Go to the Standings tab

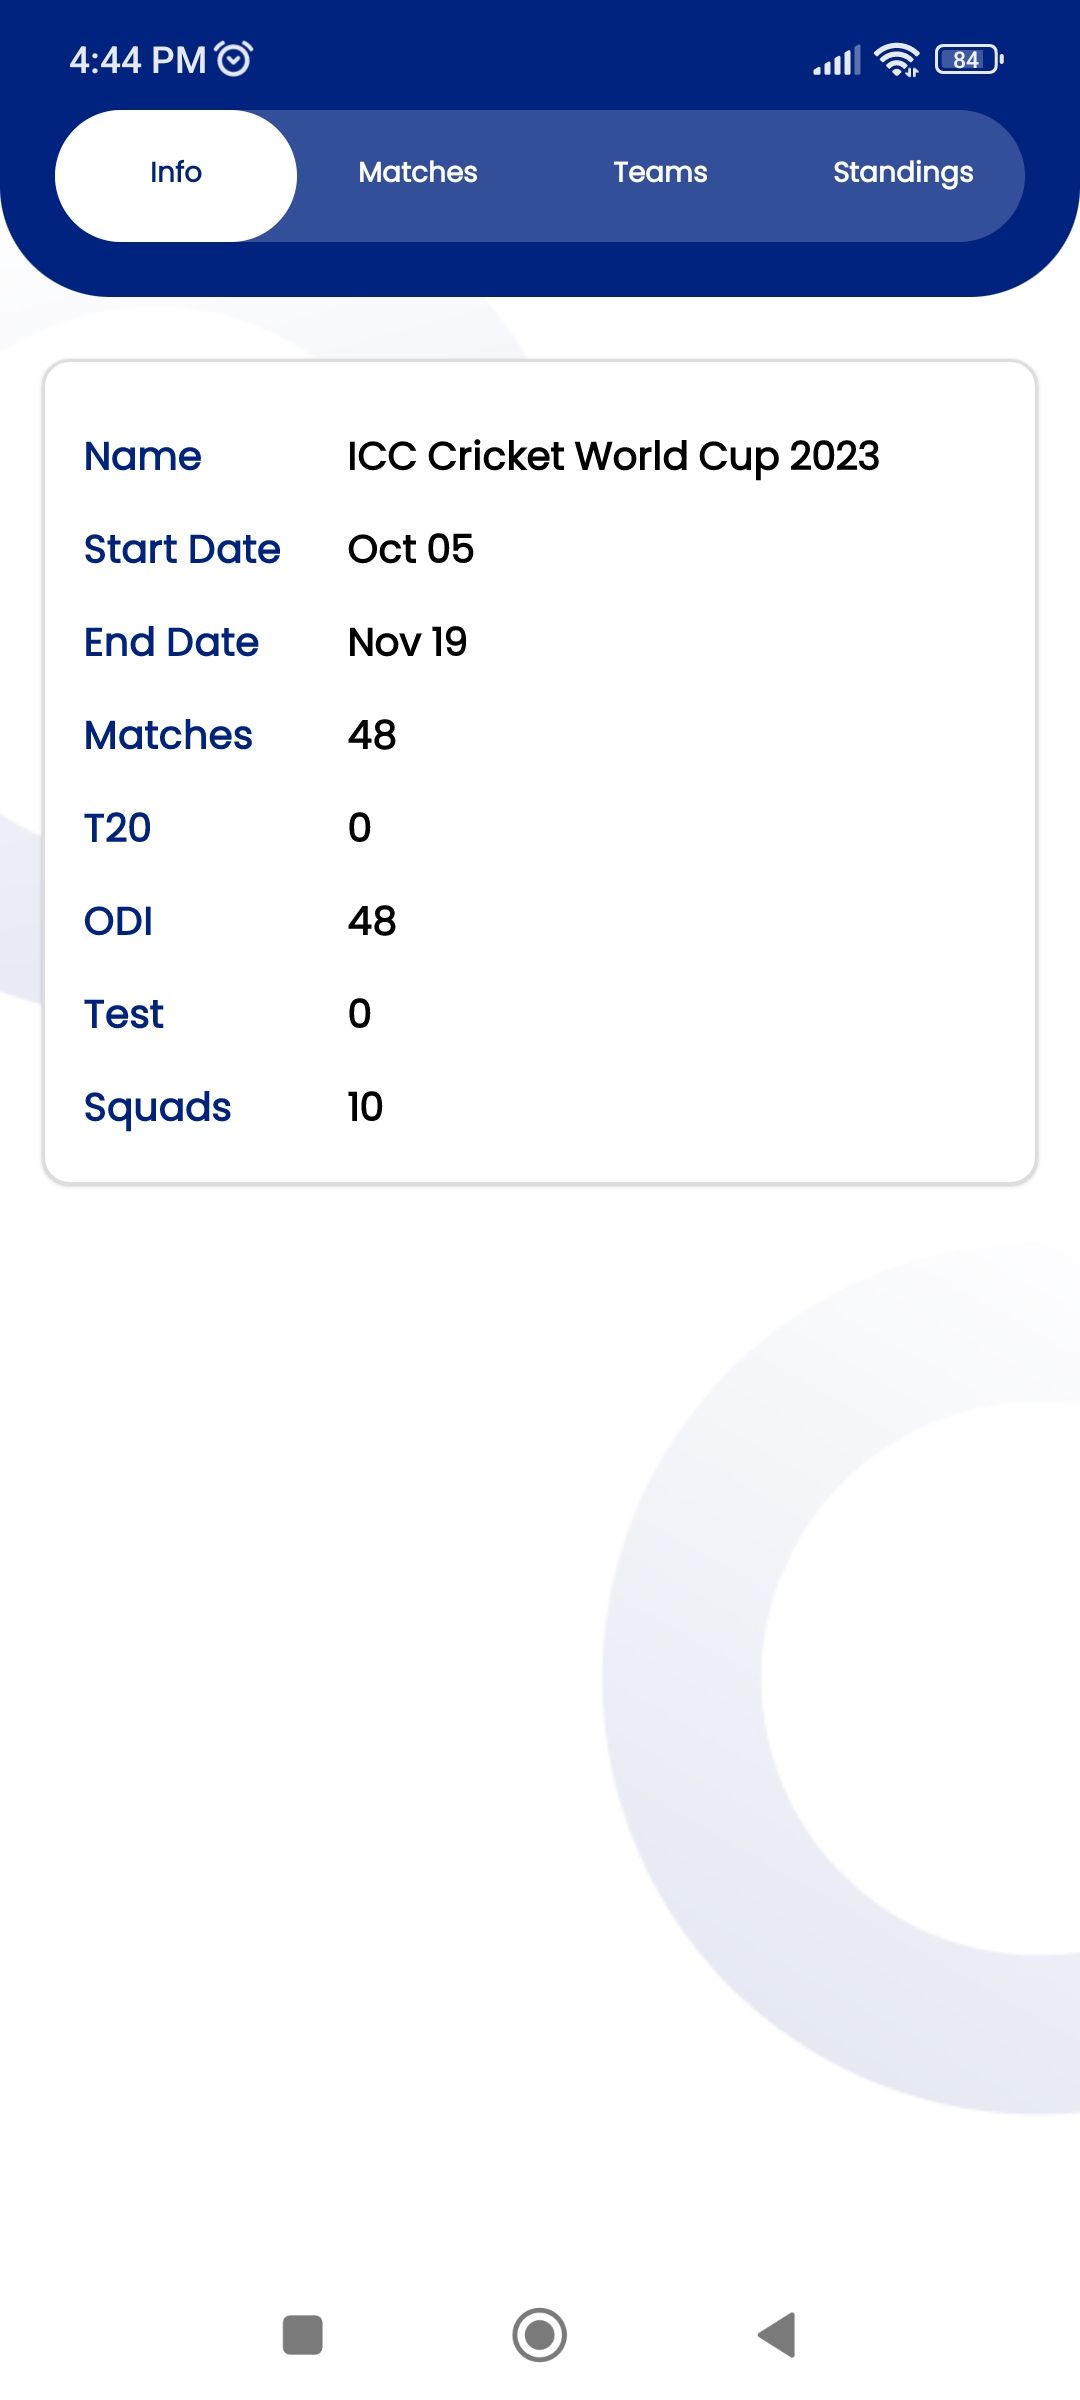pyautogui.click(x=903, y=173)
